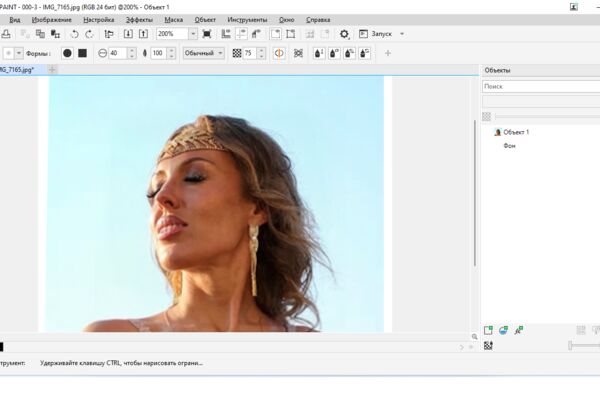Image resolution: width=600 pixels, height=400 pixels.
Task: Open the Изображение menu
Action: click(52, 20)
